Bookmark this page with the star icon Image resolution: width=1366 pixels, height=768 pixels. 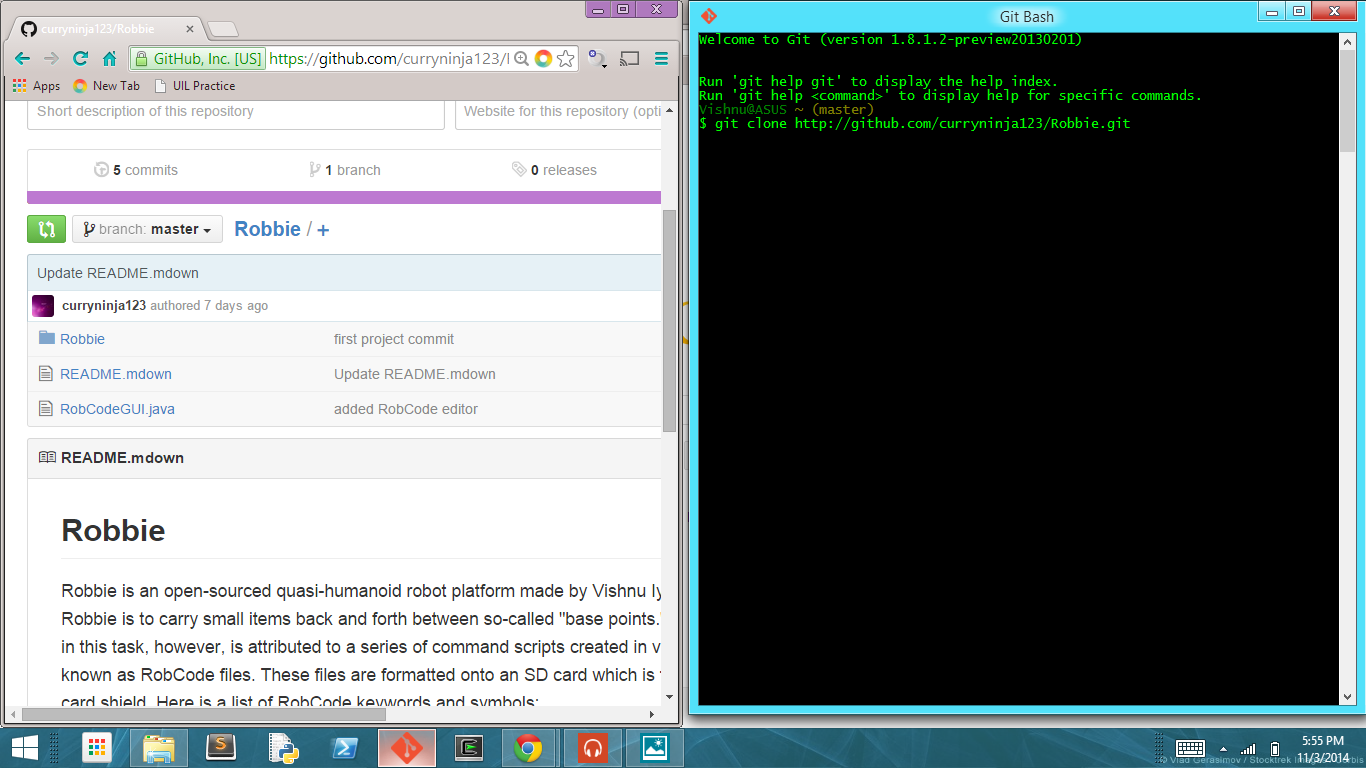[x=566, y=59]
